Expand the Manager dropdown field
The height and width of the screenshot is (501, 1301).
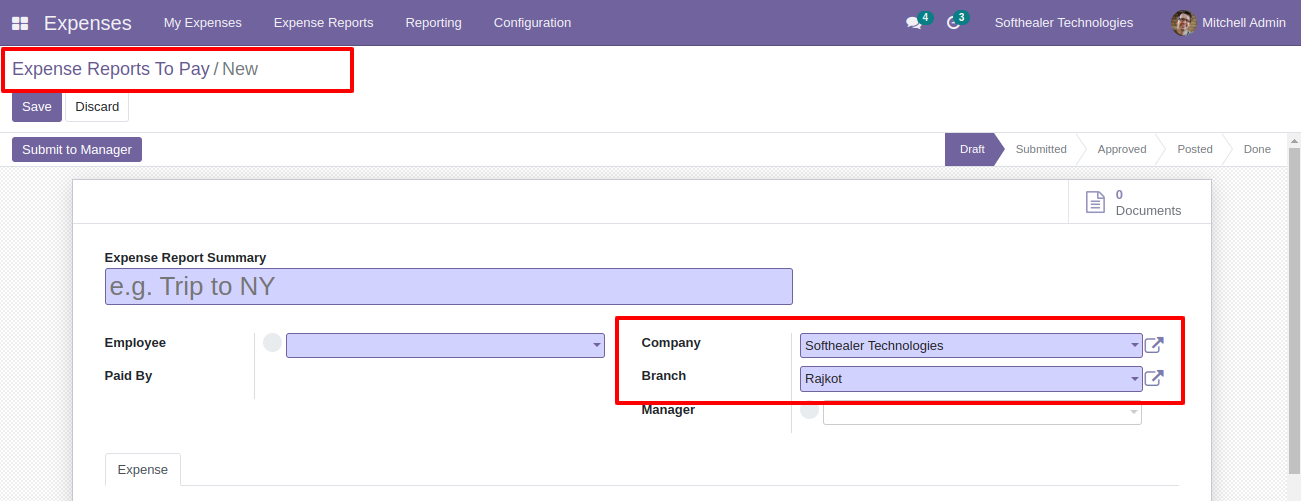click(x=982, y=412)
